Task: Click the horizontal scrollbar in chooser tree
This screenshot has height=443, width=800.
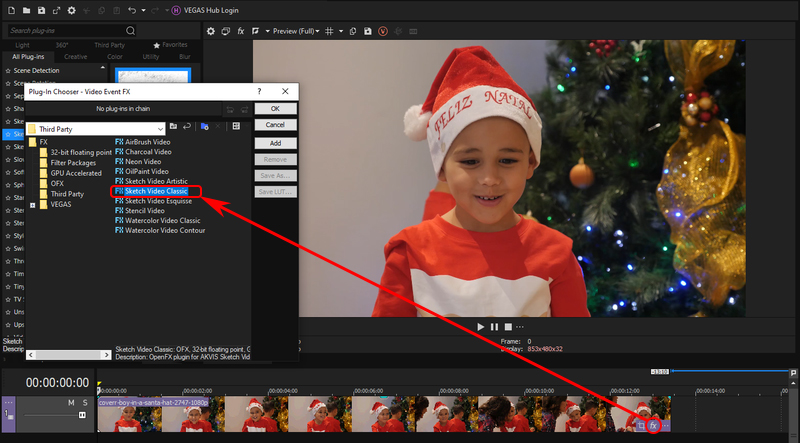Action: (68, 355)
